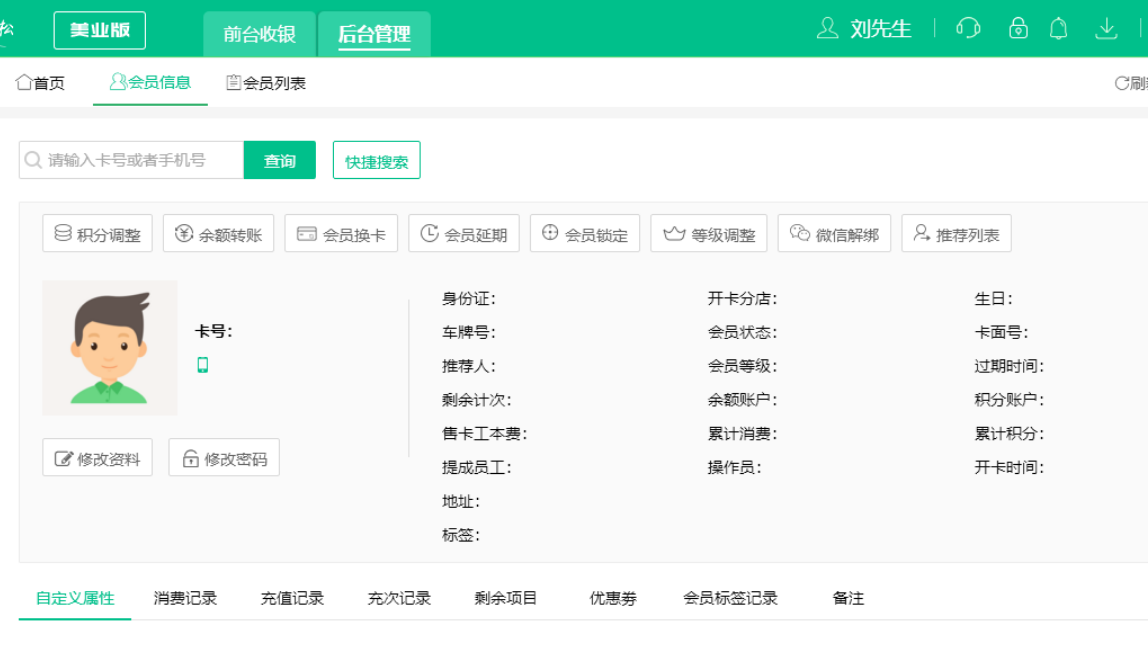Click the download icon in top bar
The image size is (1148, 652).
coord(1106,28)
